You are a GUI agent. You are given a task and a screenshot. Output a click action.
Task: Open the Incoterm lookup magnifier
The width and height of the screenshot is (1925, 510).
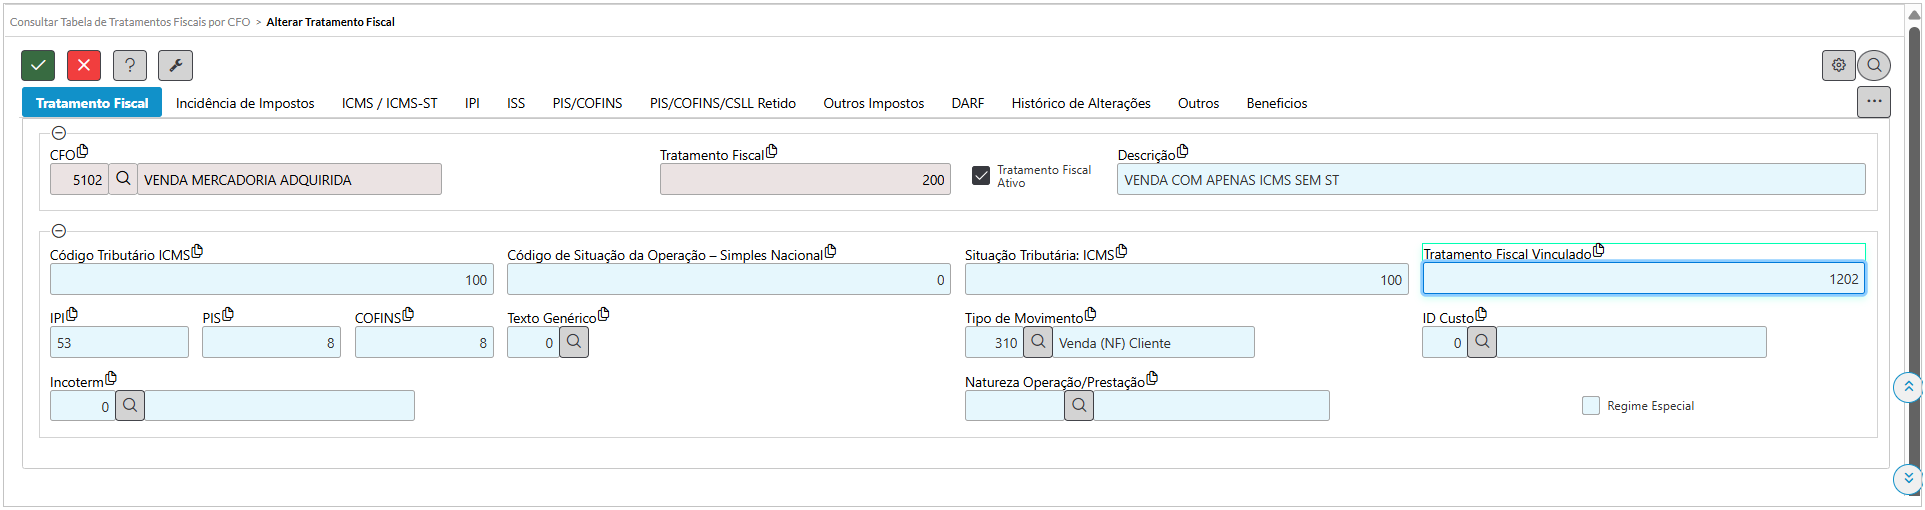click(x=130, y=406)
